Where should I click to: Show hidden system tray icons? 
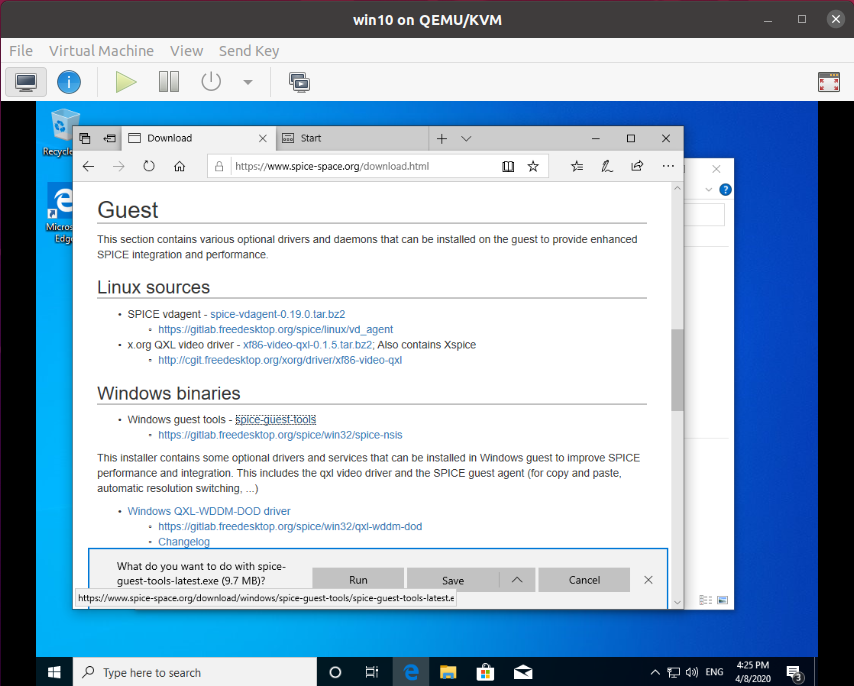point(655,672)
